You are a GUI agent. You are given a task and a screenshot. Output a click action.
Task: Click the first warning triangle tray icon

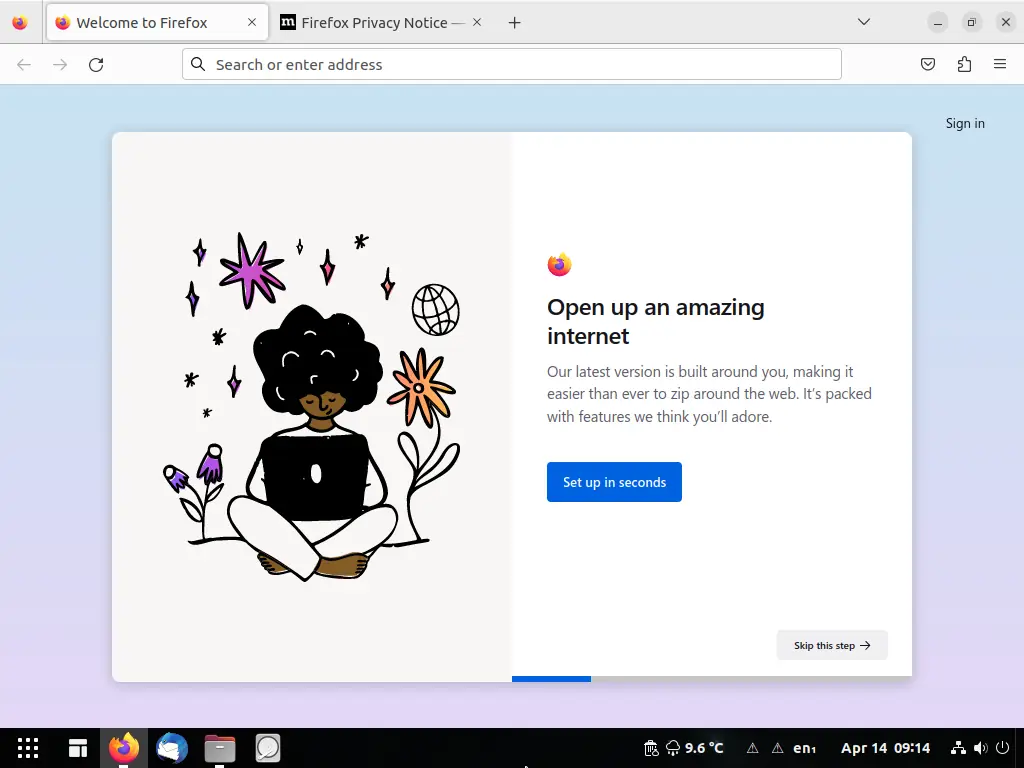[752, 748]
